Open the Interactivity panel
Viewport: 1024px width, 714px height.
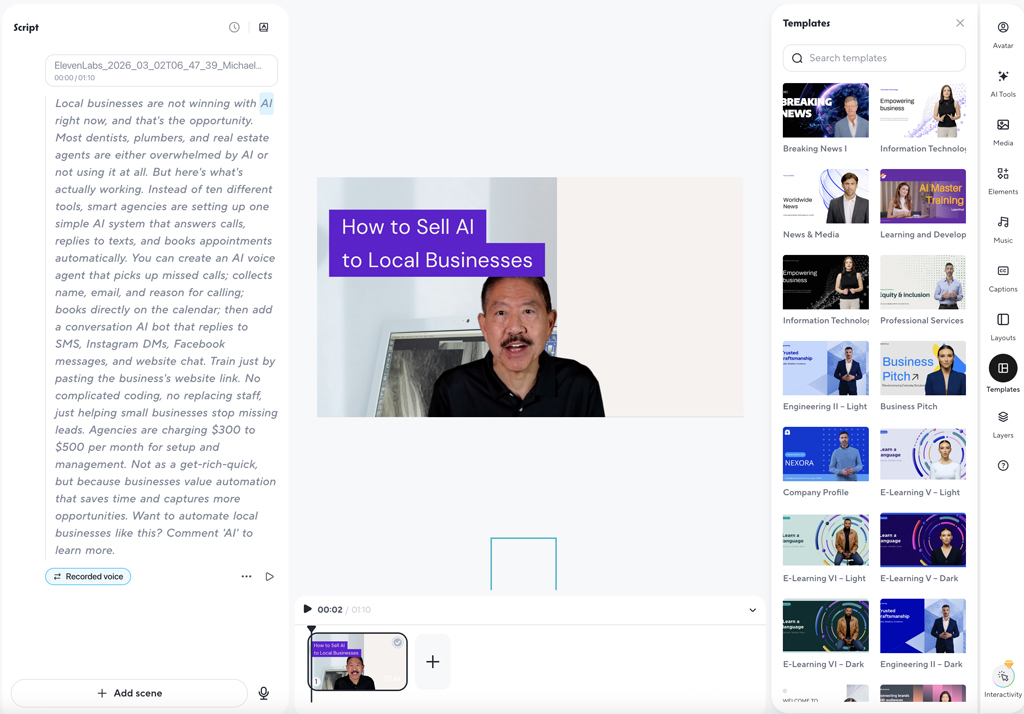(x=1002, y=679)
